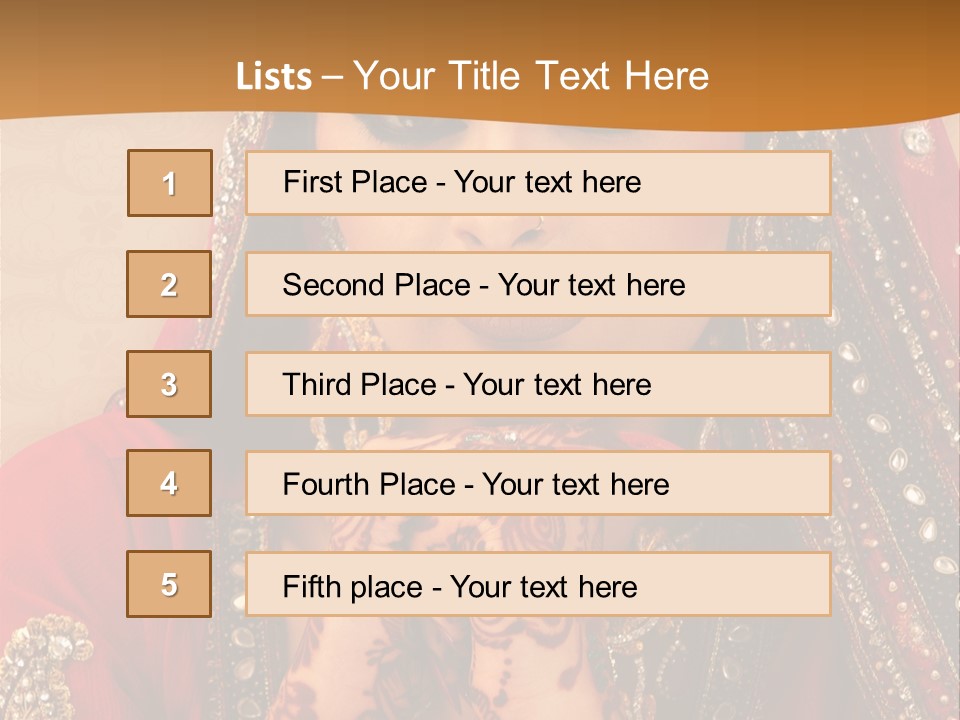Click "Your text here" in the Fourth Place row
Screen dimensions: 960x720
click(x=575, y=485)
